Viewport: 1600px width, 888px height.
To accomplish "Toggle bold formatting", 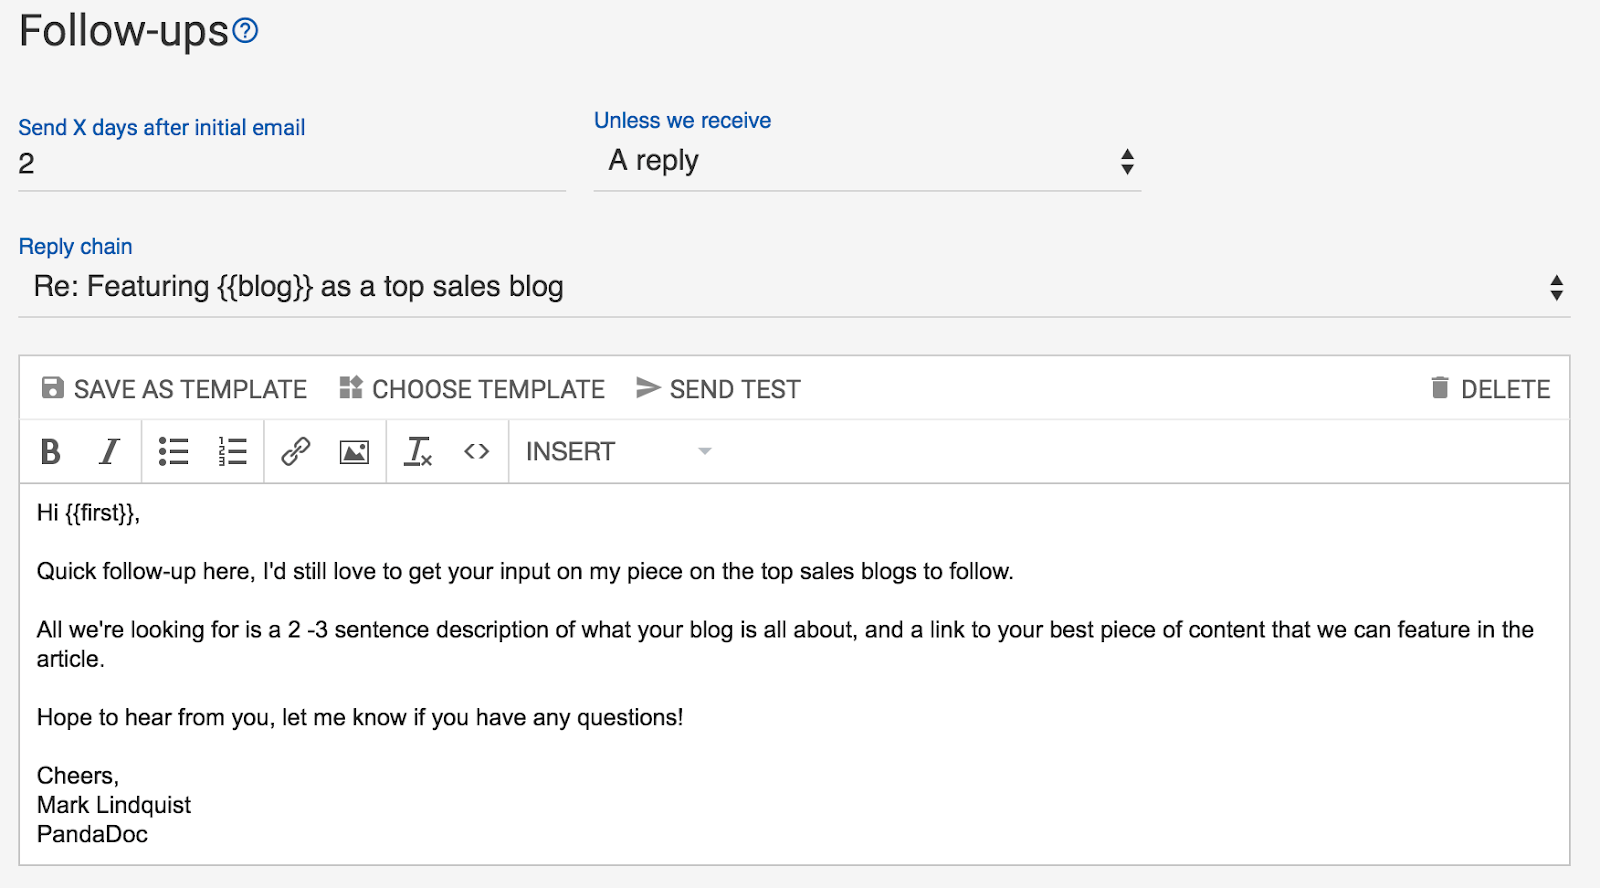I will click(50, 452).
